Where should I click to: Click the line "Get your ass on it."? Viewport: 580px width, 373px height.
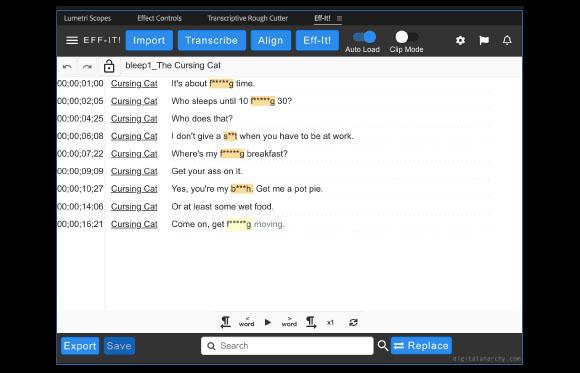(x=207, y=171)
